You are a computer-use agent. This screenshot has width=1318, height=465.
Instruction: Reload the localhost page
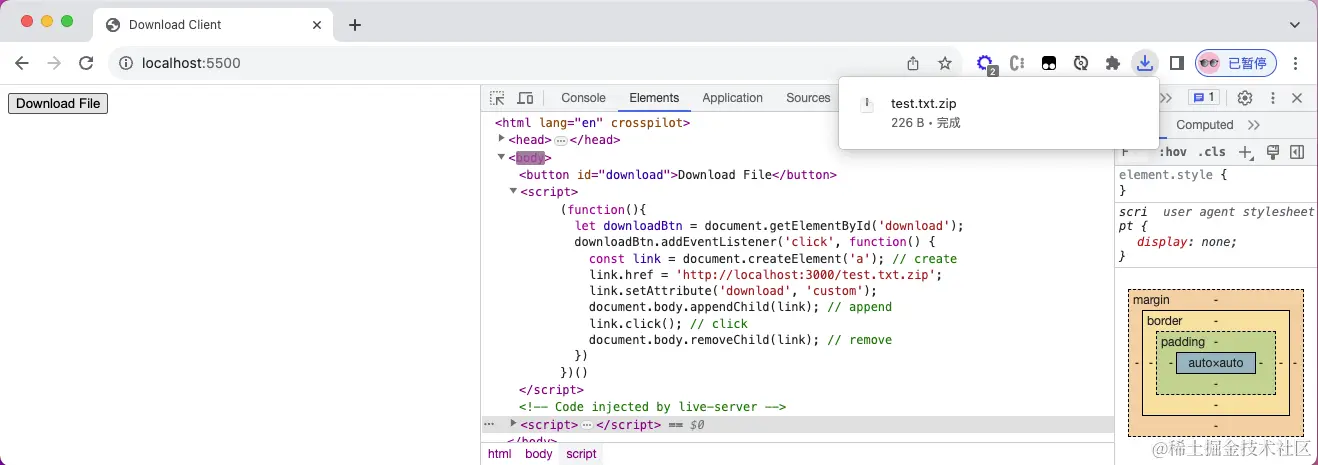coord(86,63)
